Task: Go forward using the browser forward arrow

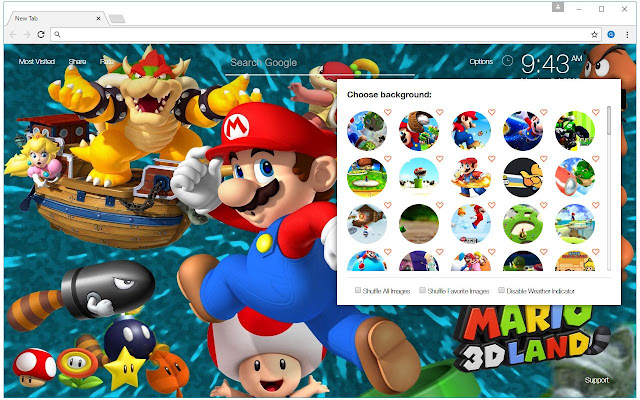Action: [27, 35]
